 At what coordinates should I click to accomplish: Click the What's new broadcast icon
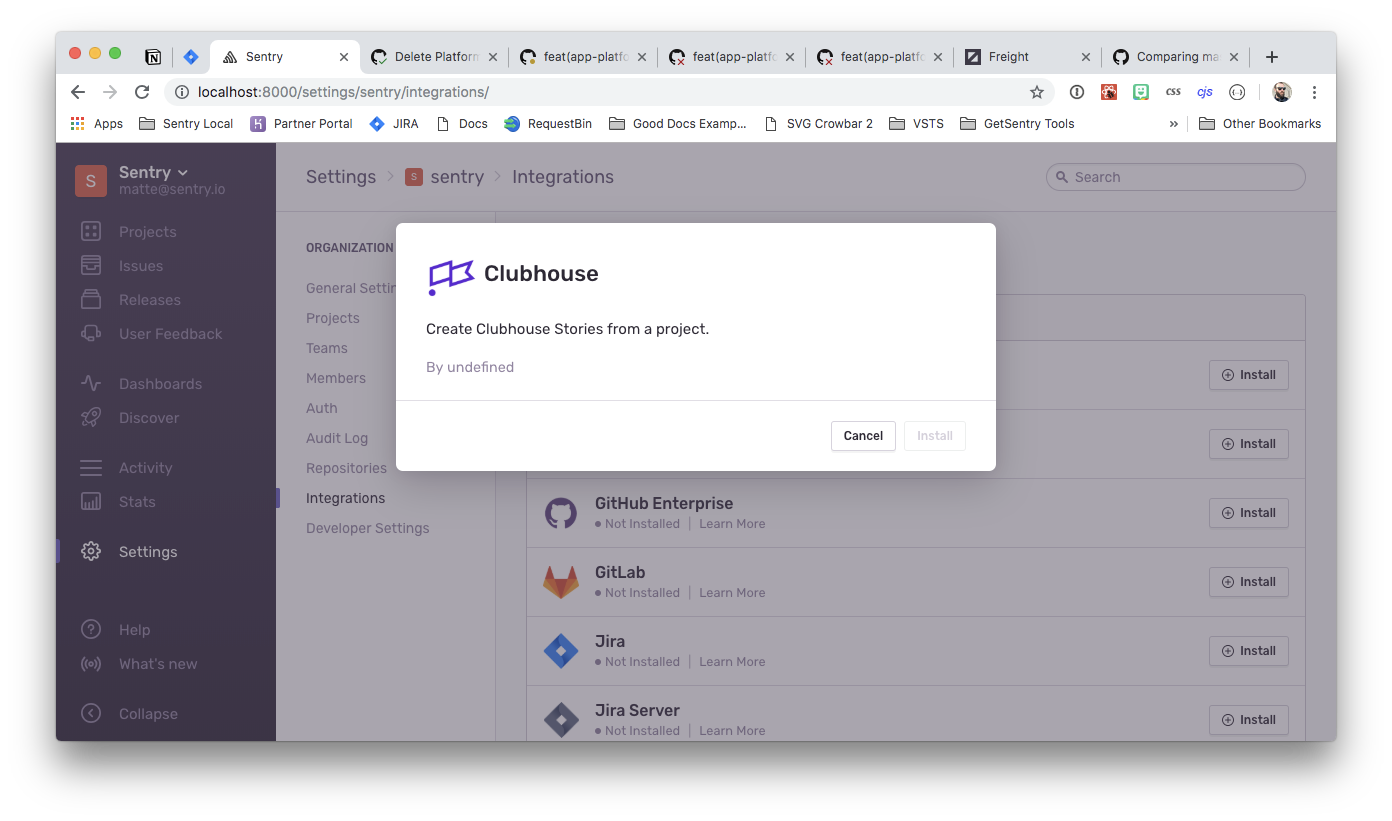pyautogui.click(x=91, y=663)
